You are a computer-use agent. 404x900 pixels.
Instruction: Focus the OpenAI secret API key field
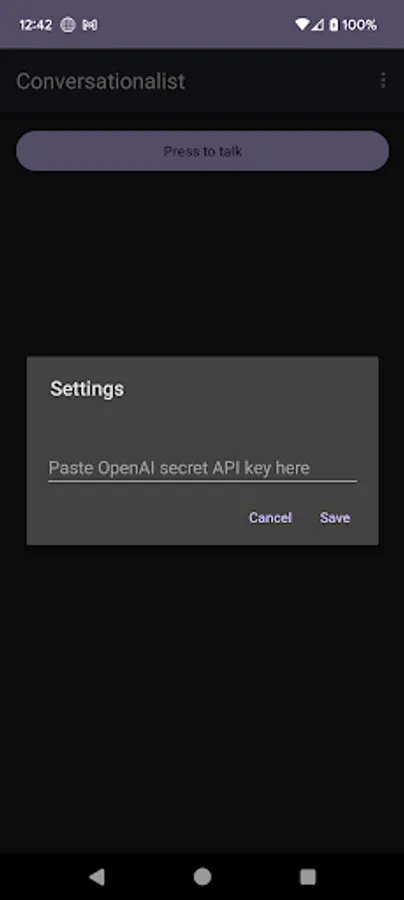coord(202,468)
